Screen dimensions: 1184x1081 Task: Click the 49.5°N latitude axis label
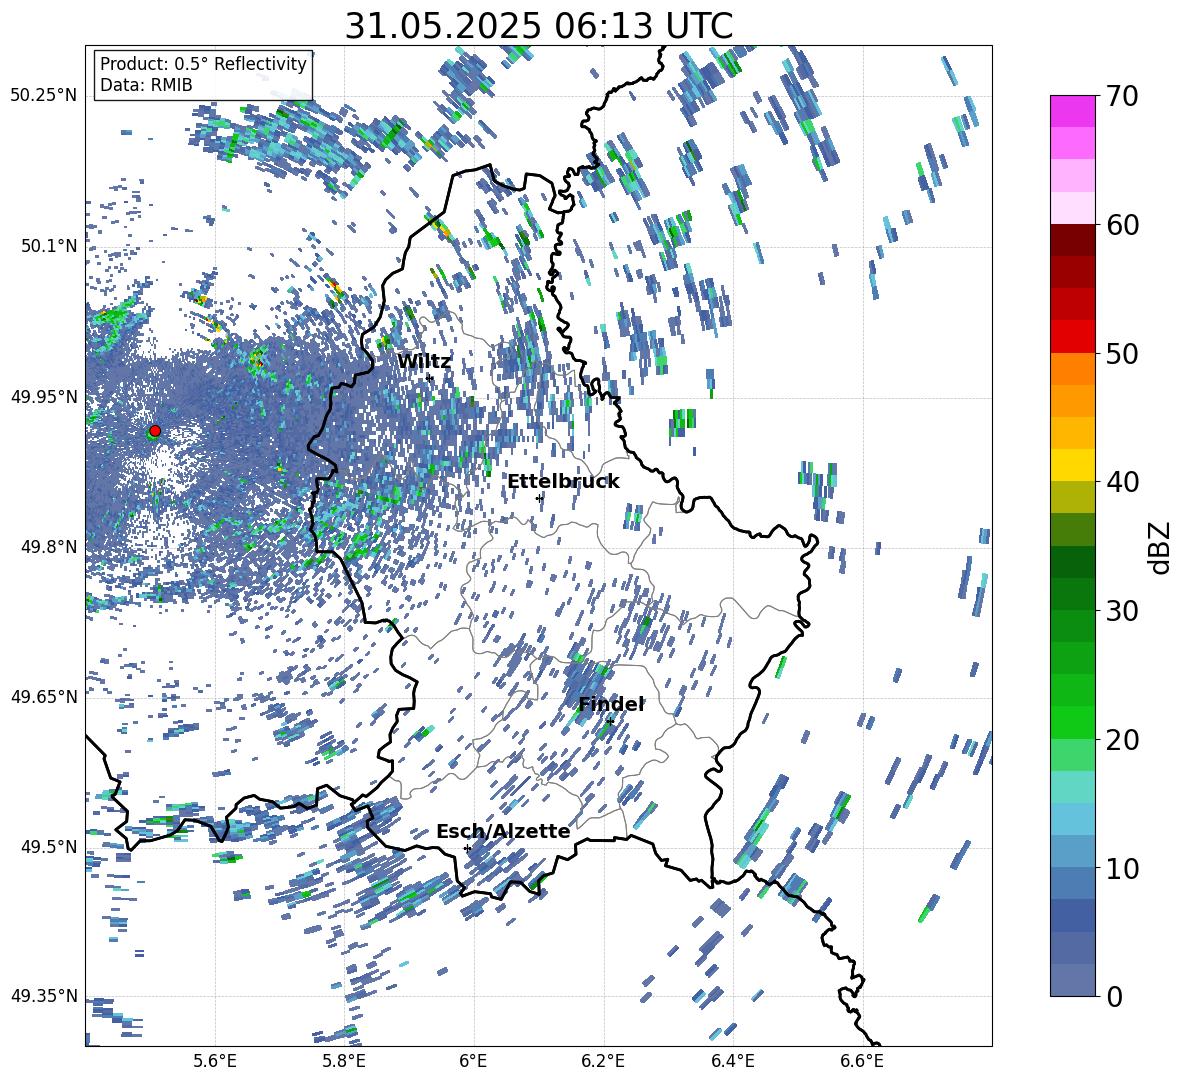[x=48, y=846]
